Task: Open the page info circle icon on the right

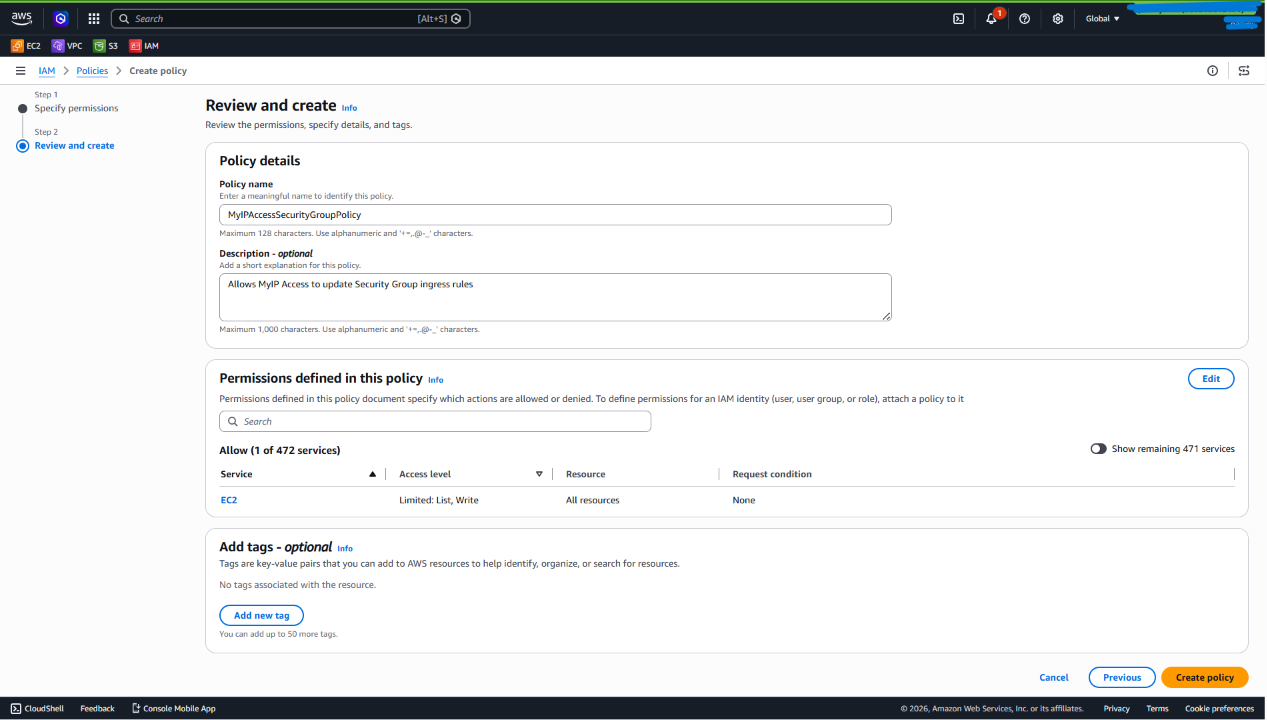Action: pos(1213,71)
